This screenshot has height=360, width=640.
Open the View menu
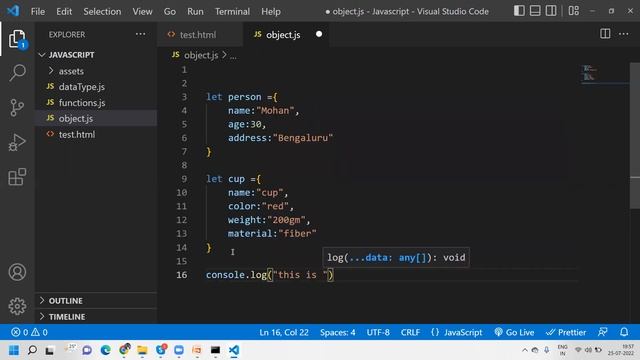pos(142,11)
